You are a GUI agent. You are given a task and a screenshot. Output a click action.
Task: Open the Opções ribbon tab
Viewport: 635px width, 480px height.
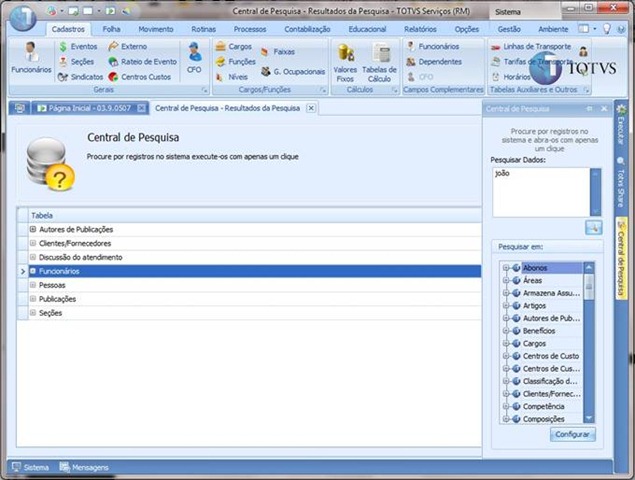pyautogui.click(x=467, y=29)
